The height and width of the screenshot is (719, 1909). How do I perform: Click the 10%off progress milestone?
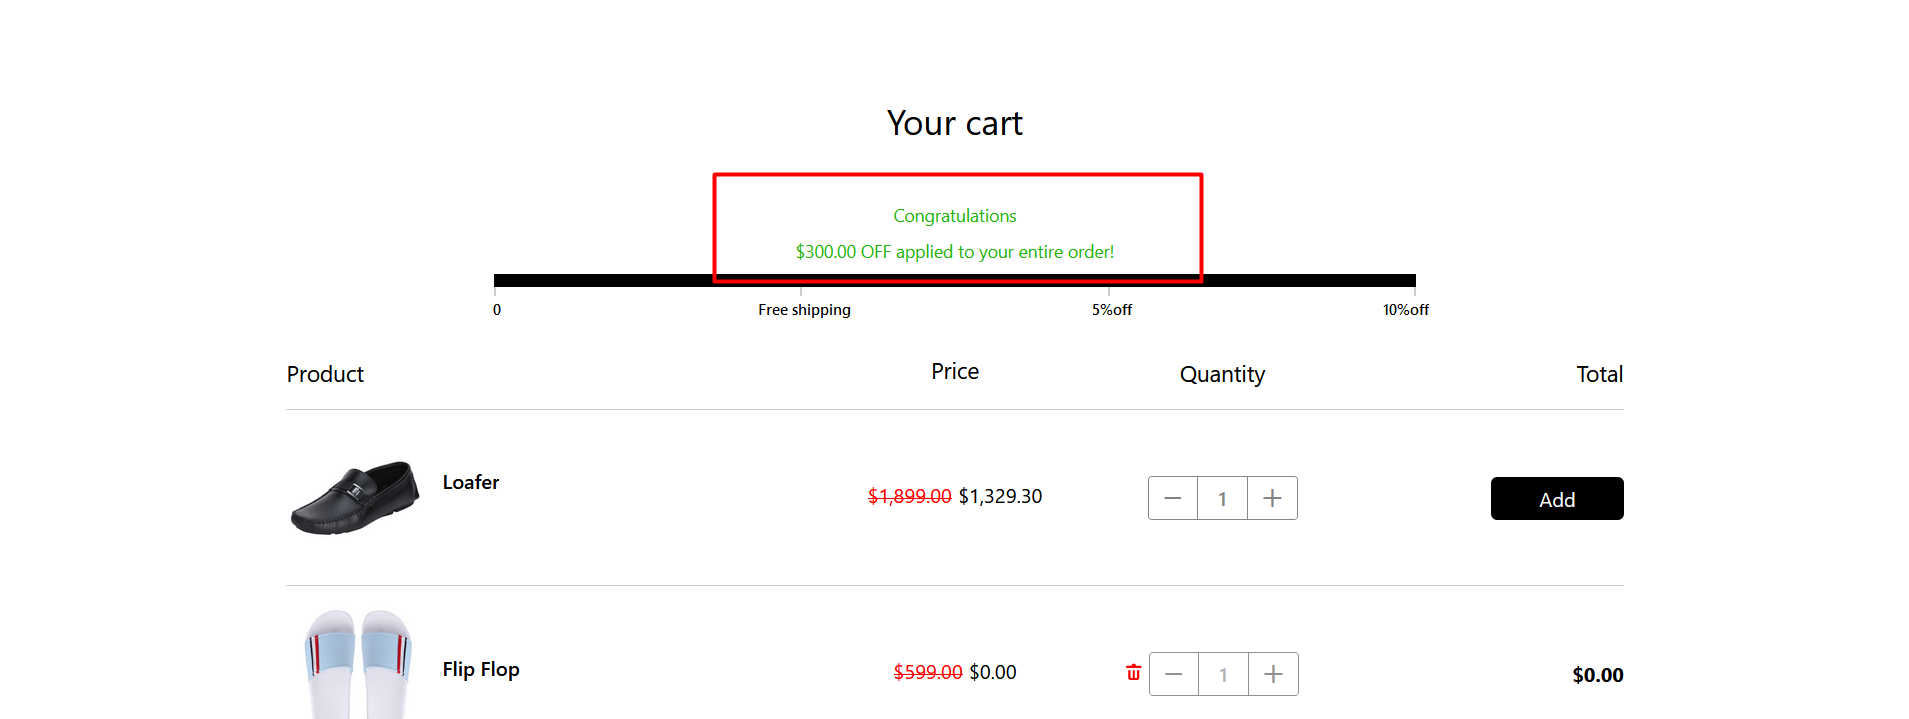(x=1406, y=310)
